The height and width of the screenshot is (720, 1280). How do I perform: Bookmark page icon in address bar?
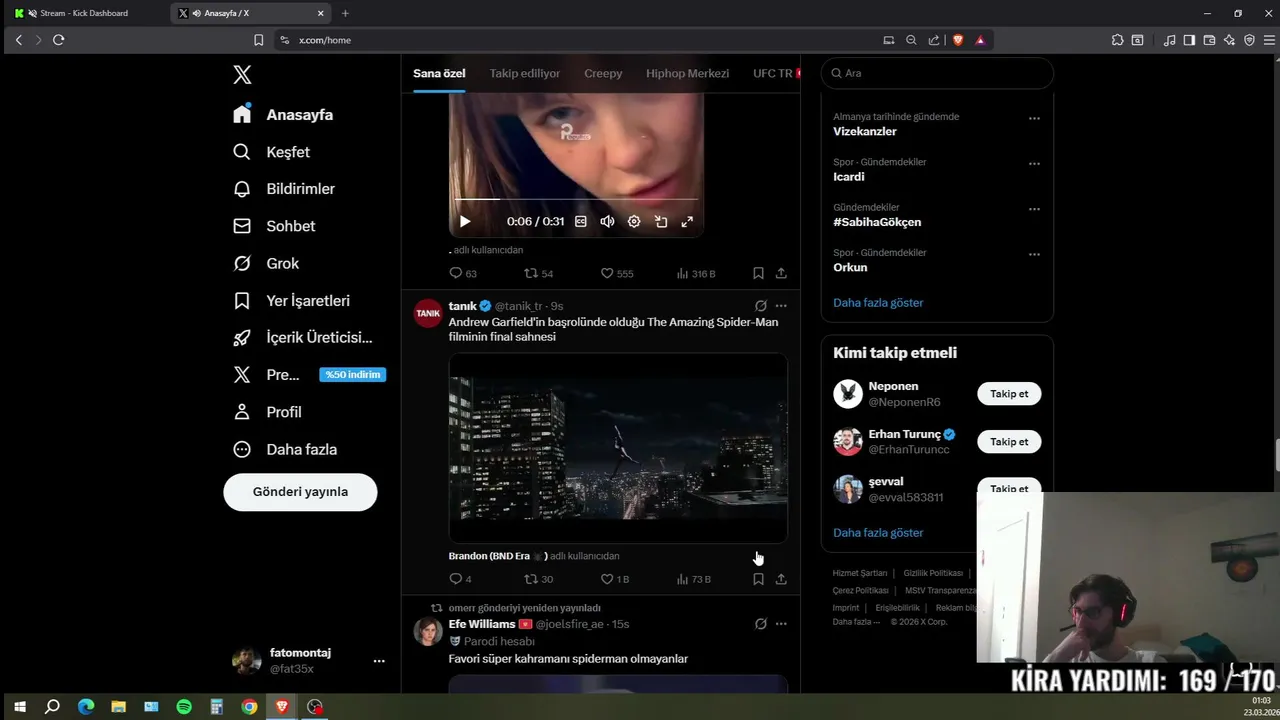click(x=258, y=40)
